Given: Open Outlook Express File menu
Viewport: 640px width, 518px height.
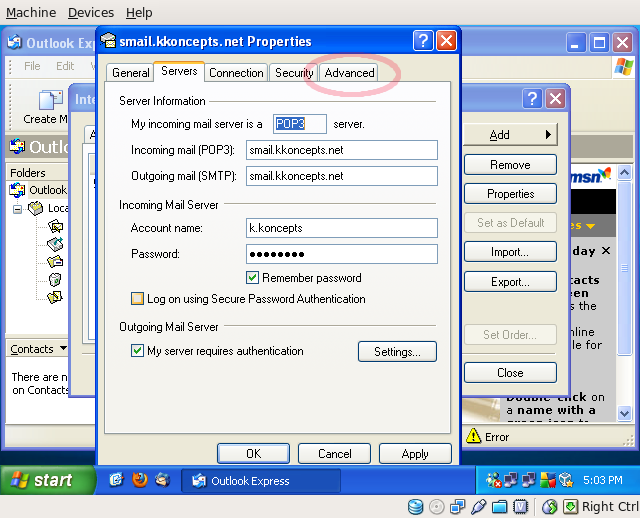Looking at the screenshot, I should coord(32,66).
